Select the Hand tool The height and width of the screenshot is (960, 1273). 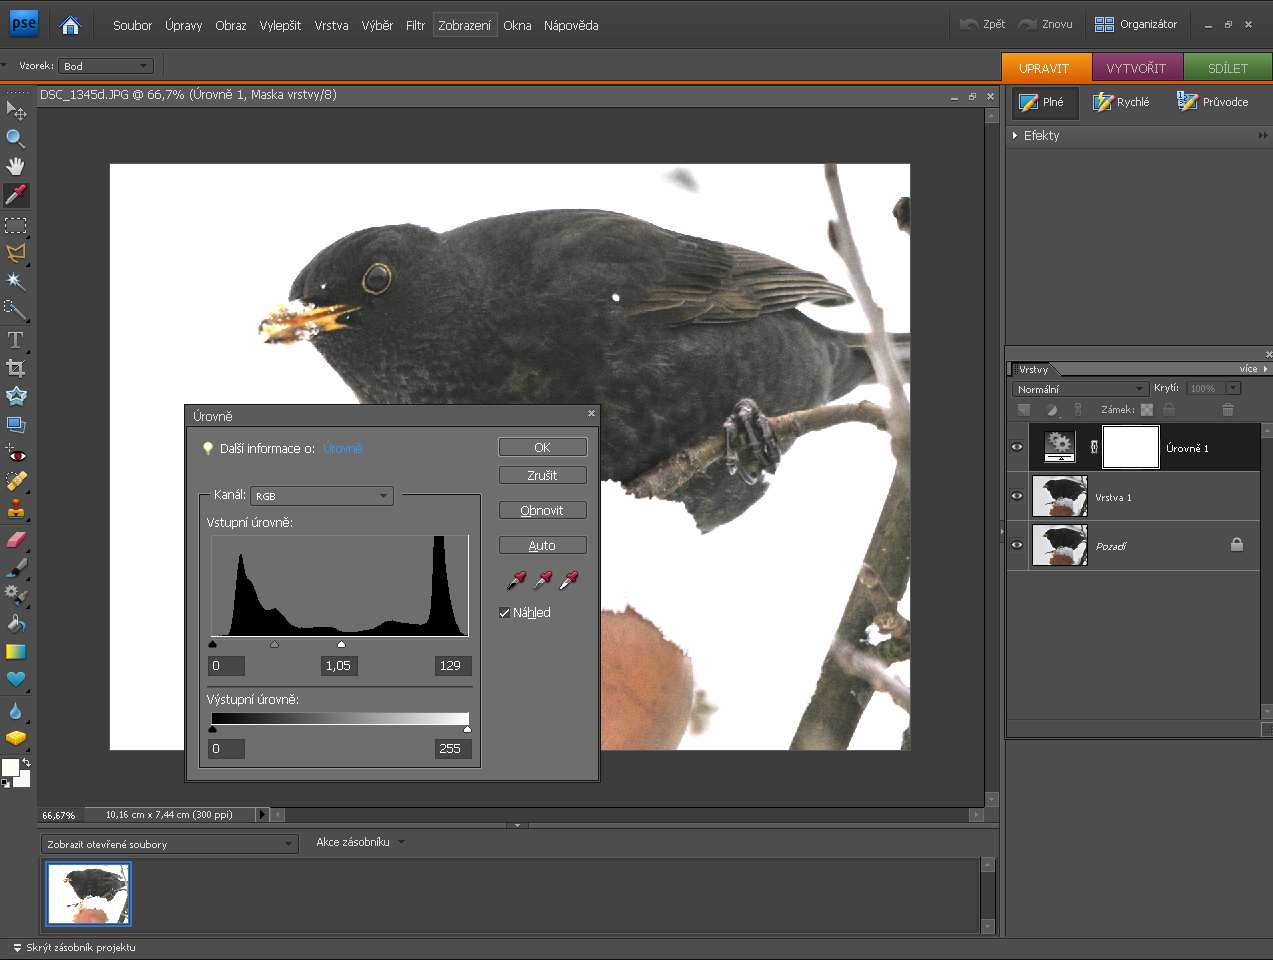tap(15, 166)
